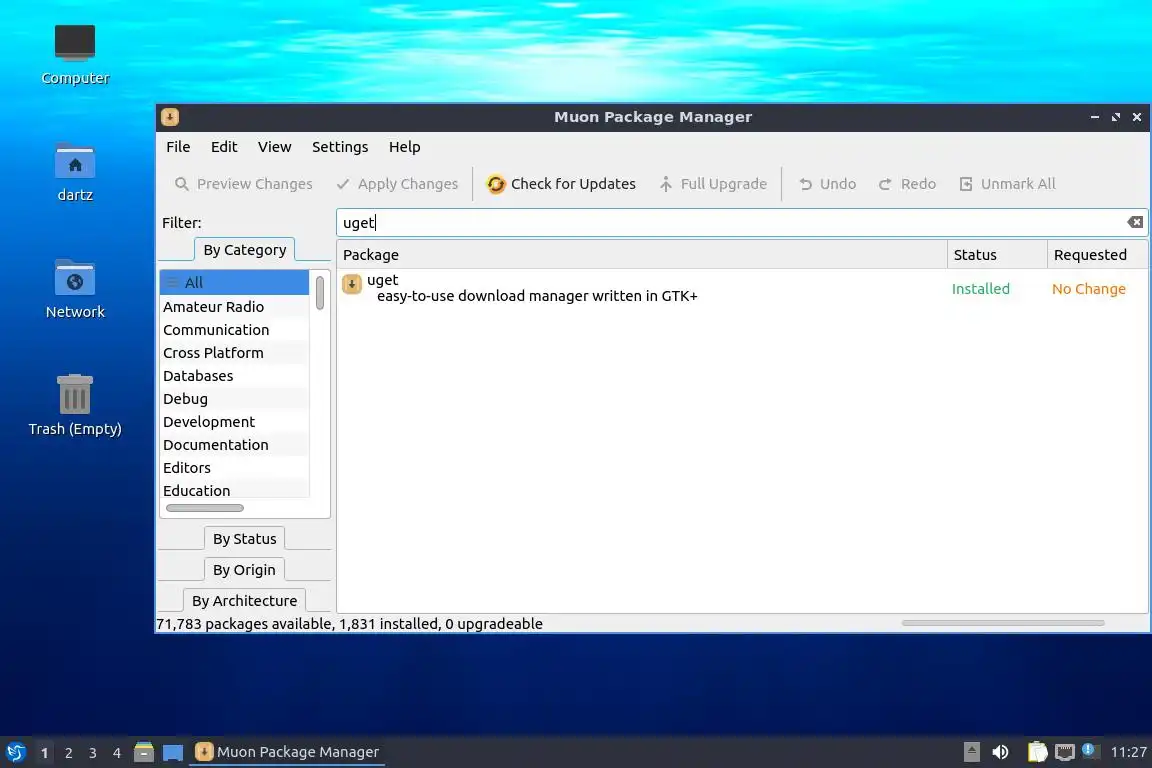Screen dimensions: 1152x768
Task: Switch to workspace 1
Action: 44,753
